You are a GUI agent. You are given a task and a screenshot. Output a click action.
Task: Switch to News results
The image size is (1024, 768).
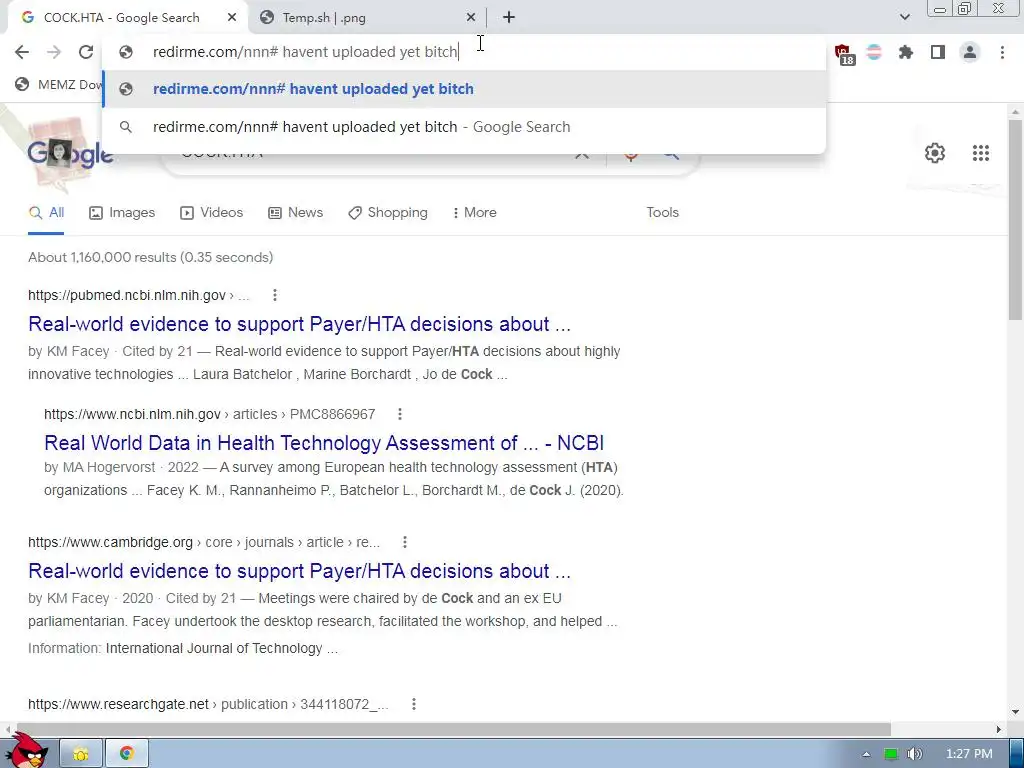tap(296, 213)
